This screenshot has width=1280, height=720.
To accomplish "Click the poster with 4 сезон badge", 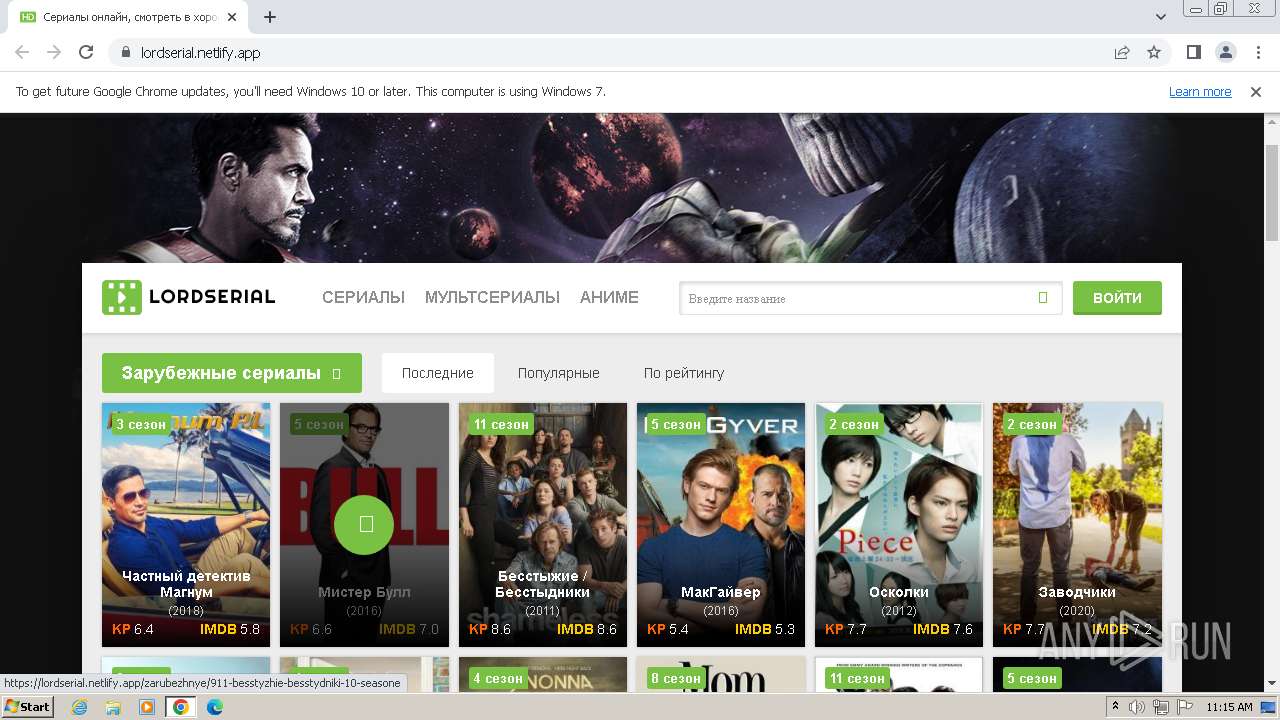I will point(543,675).
